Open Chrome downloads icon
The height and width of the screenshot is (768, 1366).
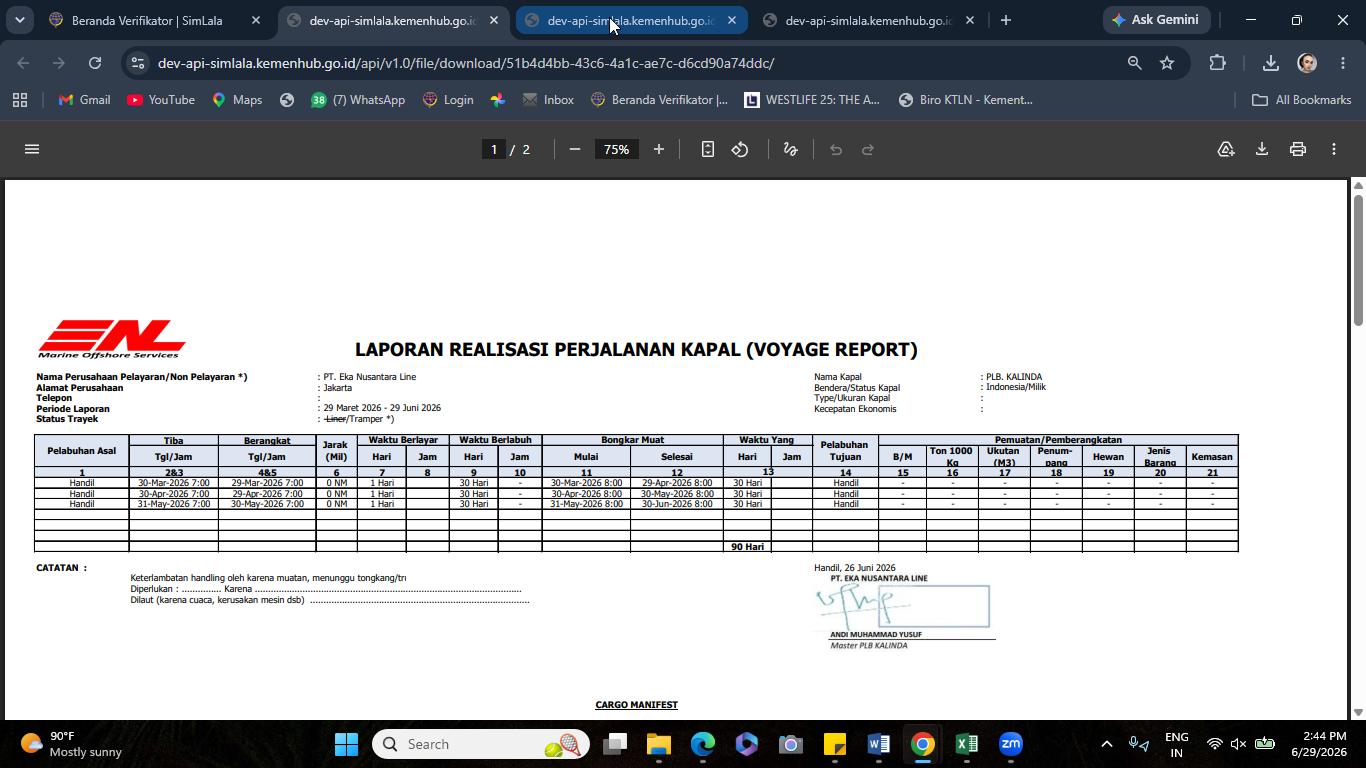(1271, 63)
